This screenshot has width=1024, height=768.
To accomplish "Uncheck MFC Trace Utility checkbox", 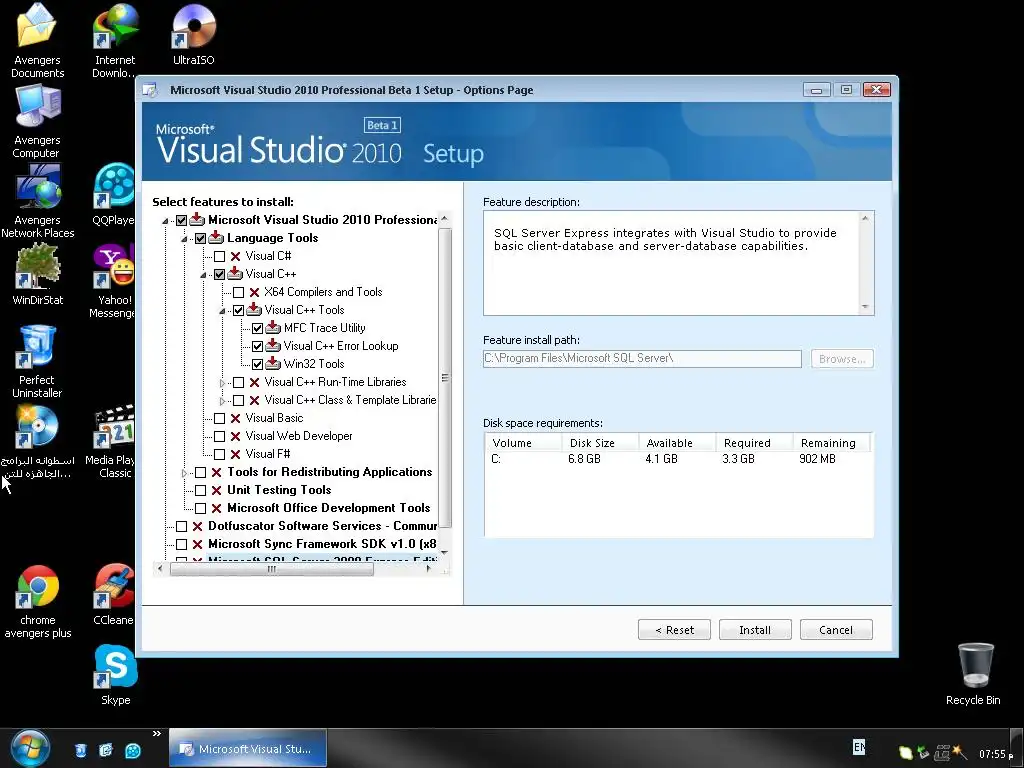I will pos(257,328).
